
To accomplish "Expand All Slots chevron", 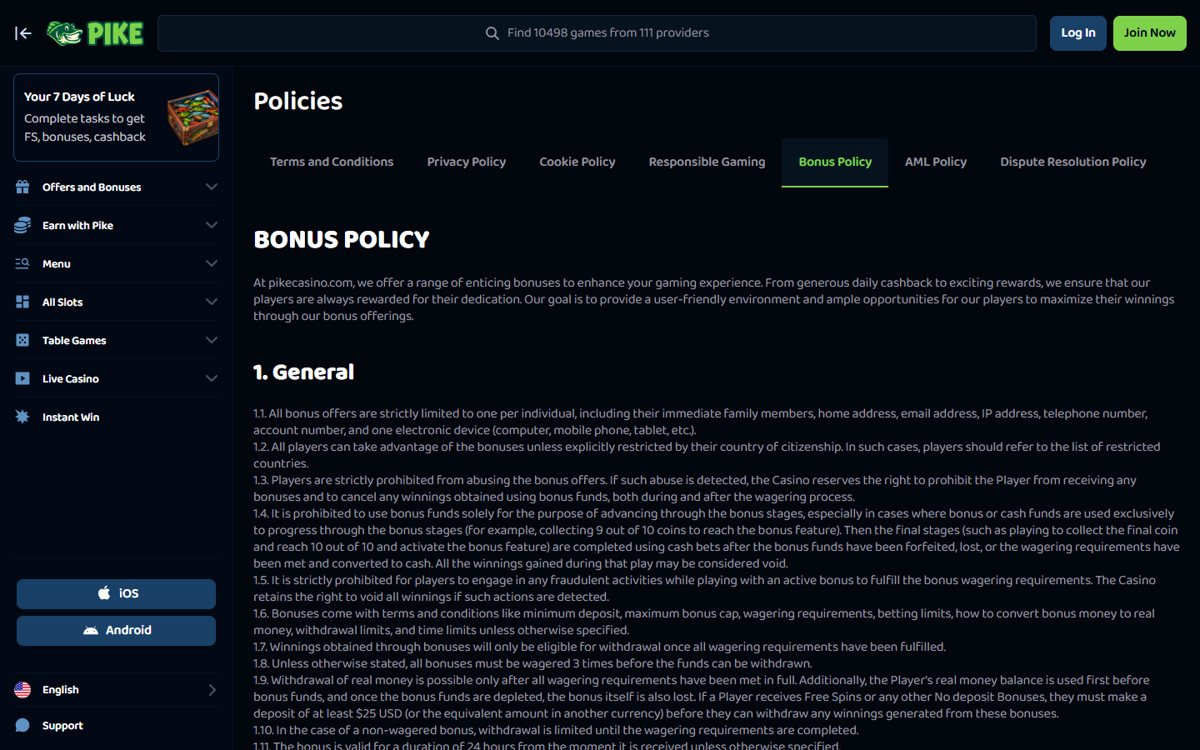I will (x=211, y=302).
